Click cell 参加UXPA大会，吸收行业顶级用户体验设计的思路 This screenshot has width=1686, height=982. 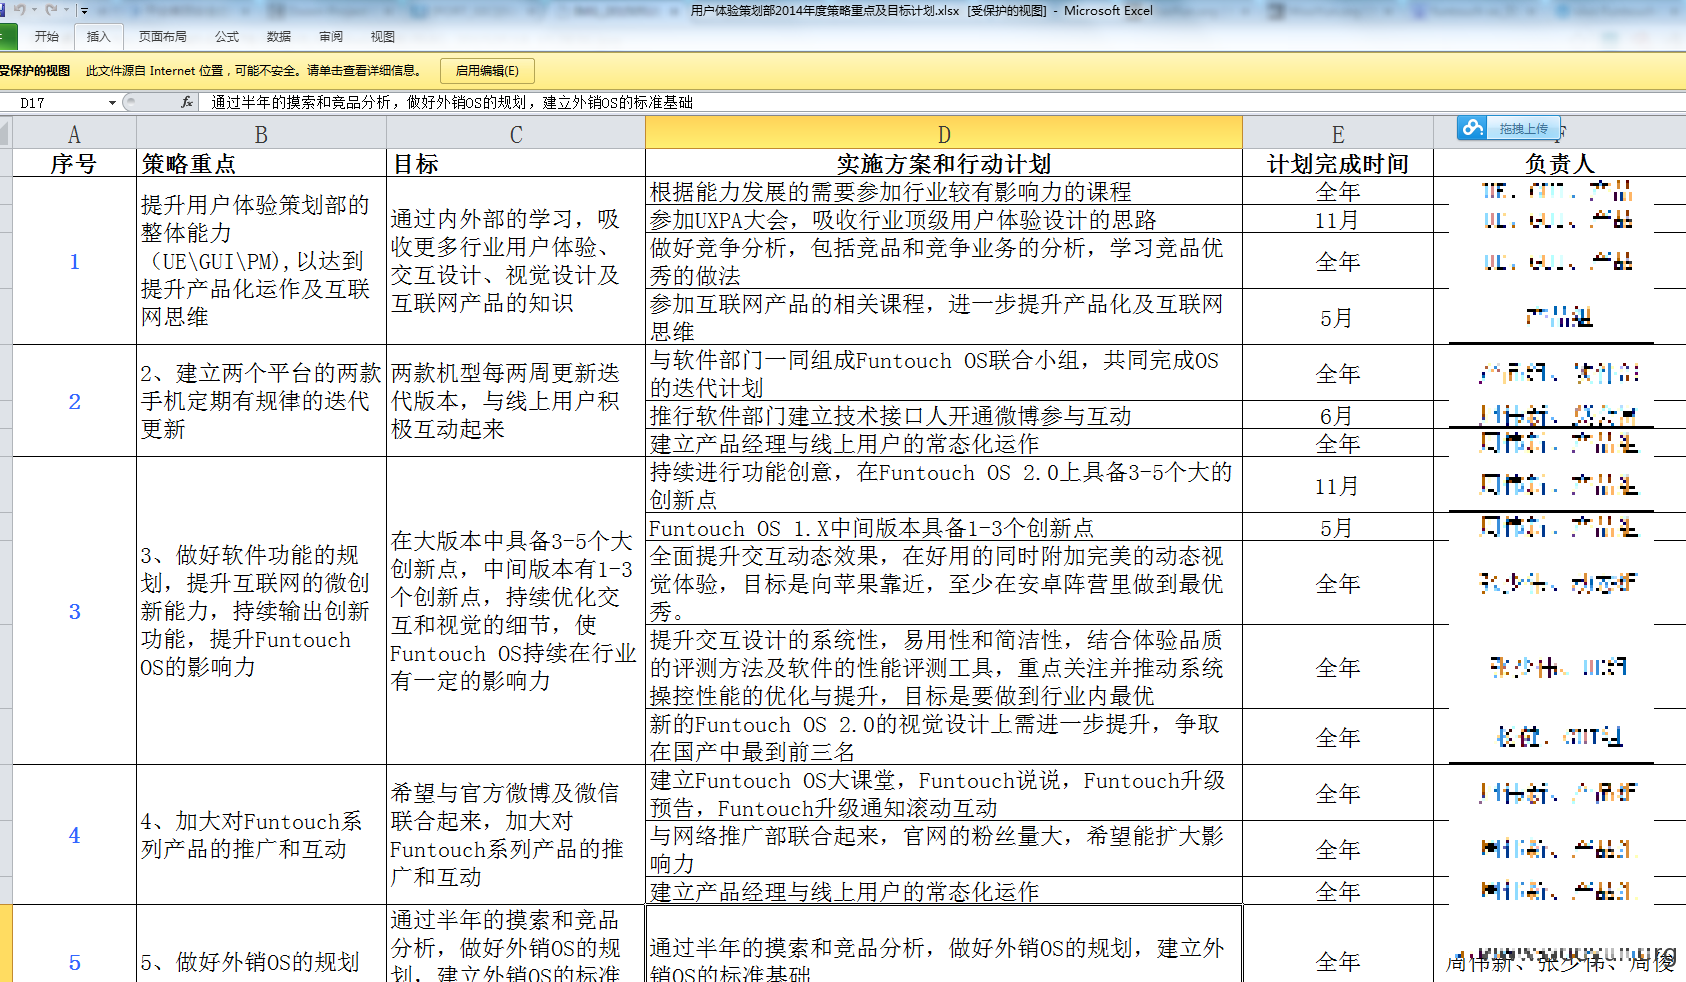[944, 219]
